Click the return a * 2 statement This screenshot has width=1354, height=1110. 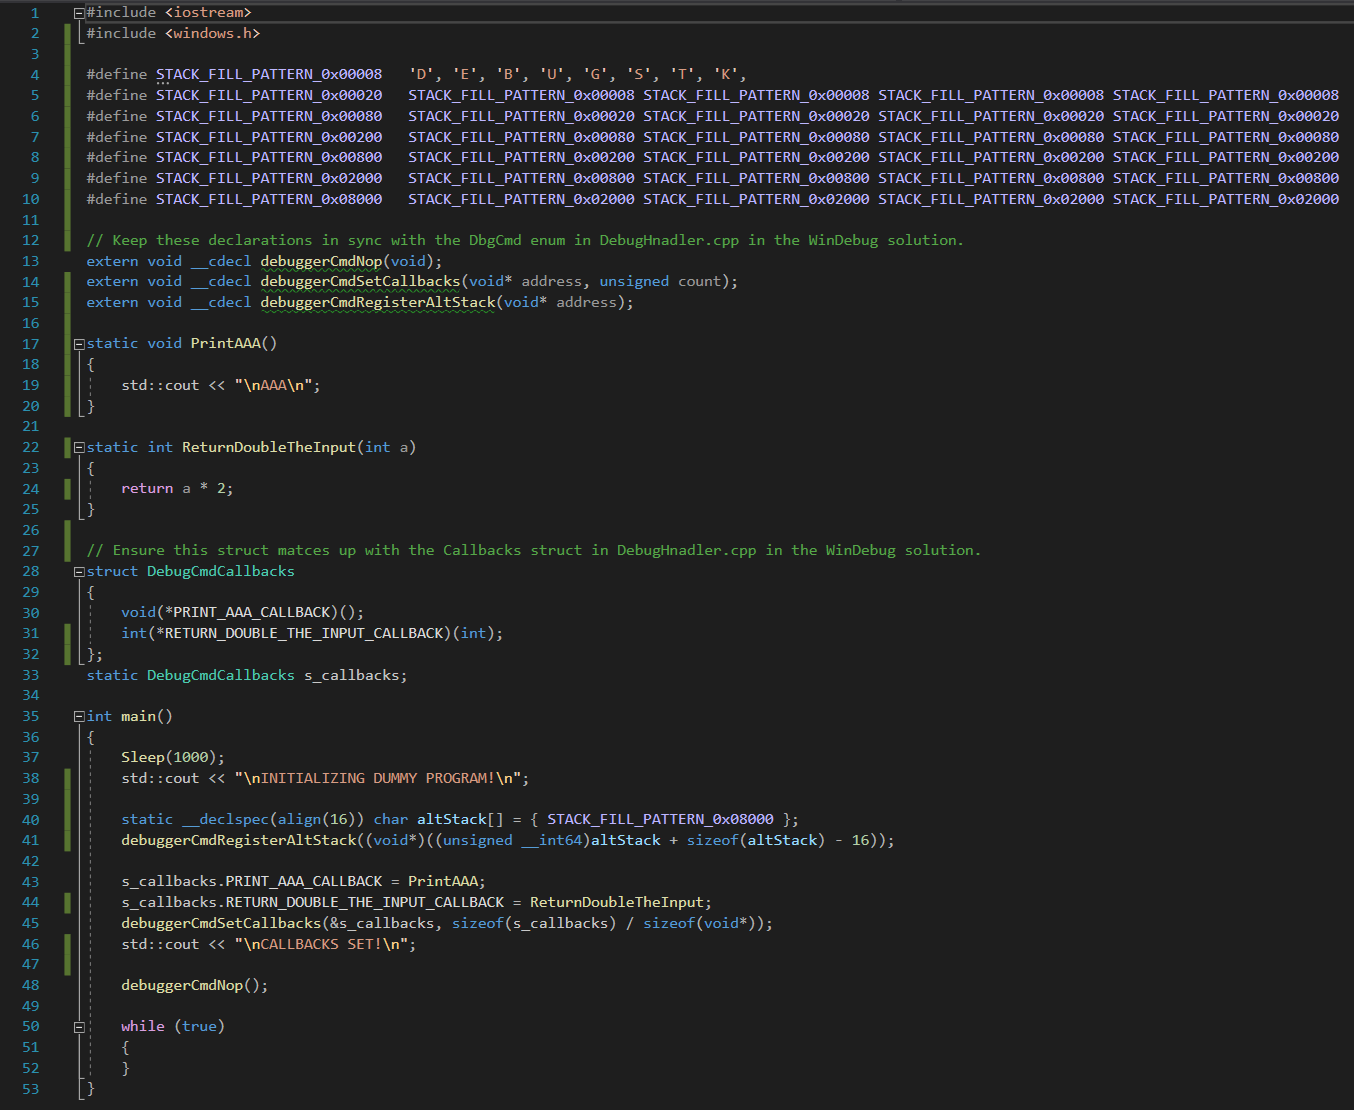tap(180, 488)
